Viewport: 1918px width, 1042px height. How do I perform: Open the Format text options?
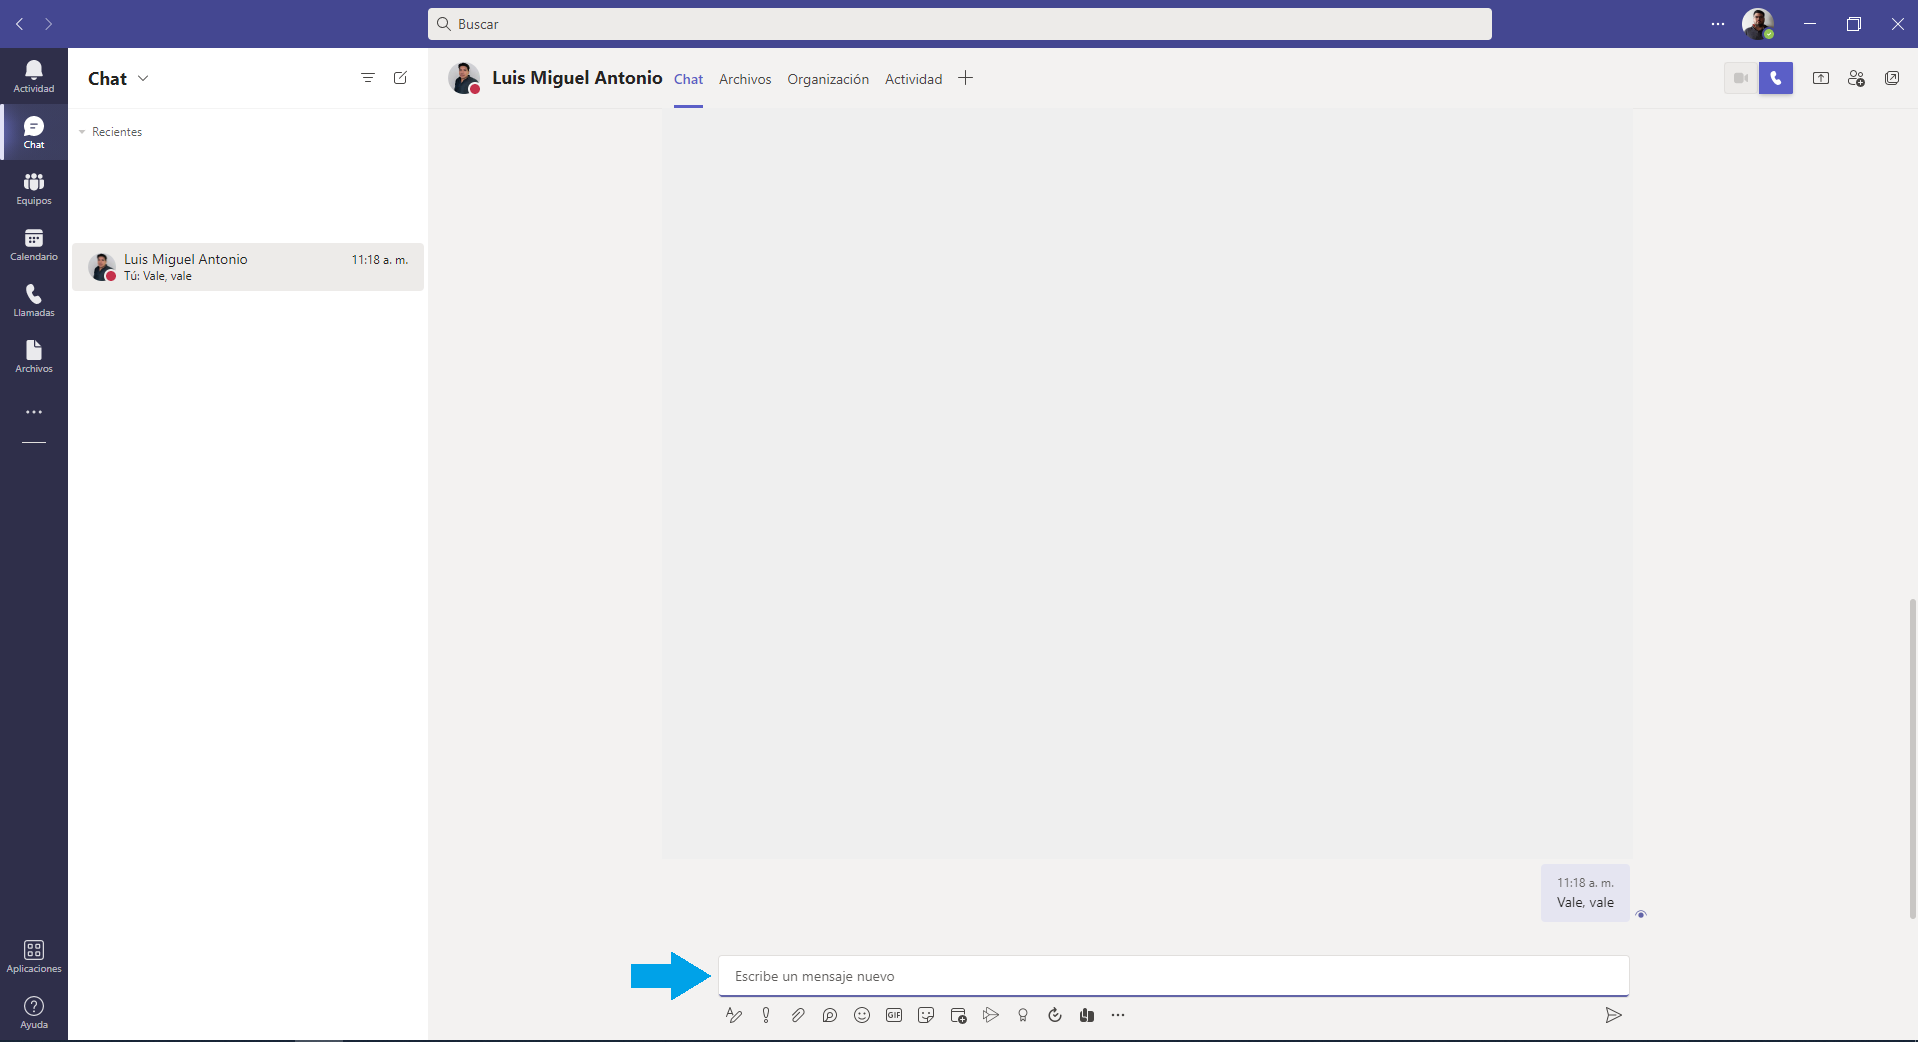734,1015
